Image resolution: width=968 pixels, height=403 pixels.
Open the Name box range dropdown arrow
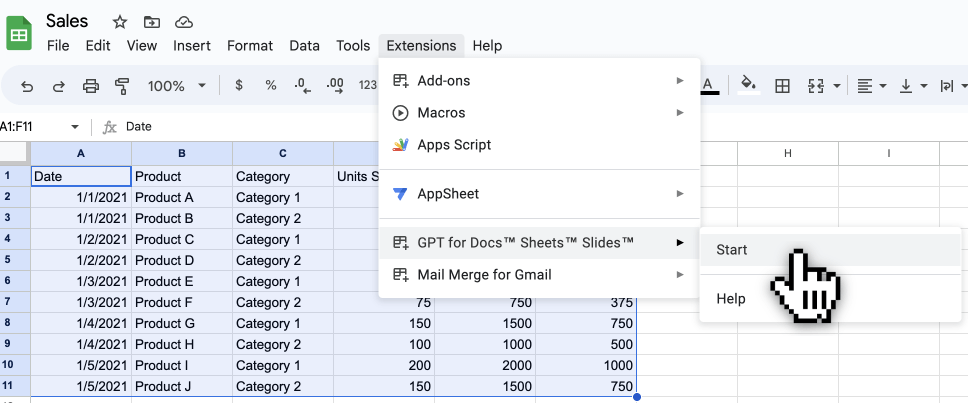tap(74, 127)
